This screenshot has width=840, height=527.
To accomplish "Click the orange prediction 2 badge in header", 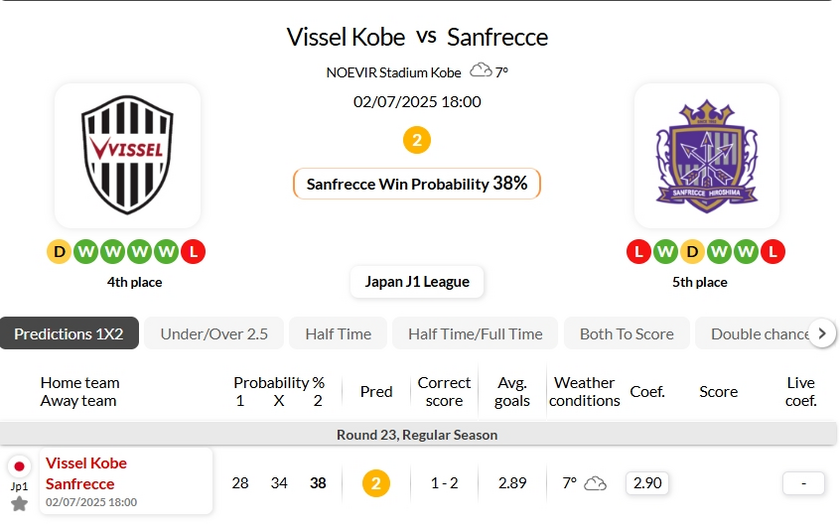I will click(x=417, y=139).
